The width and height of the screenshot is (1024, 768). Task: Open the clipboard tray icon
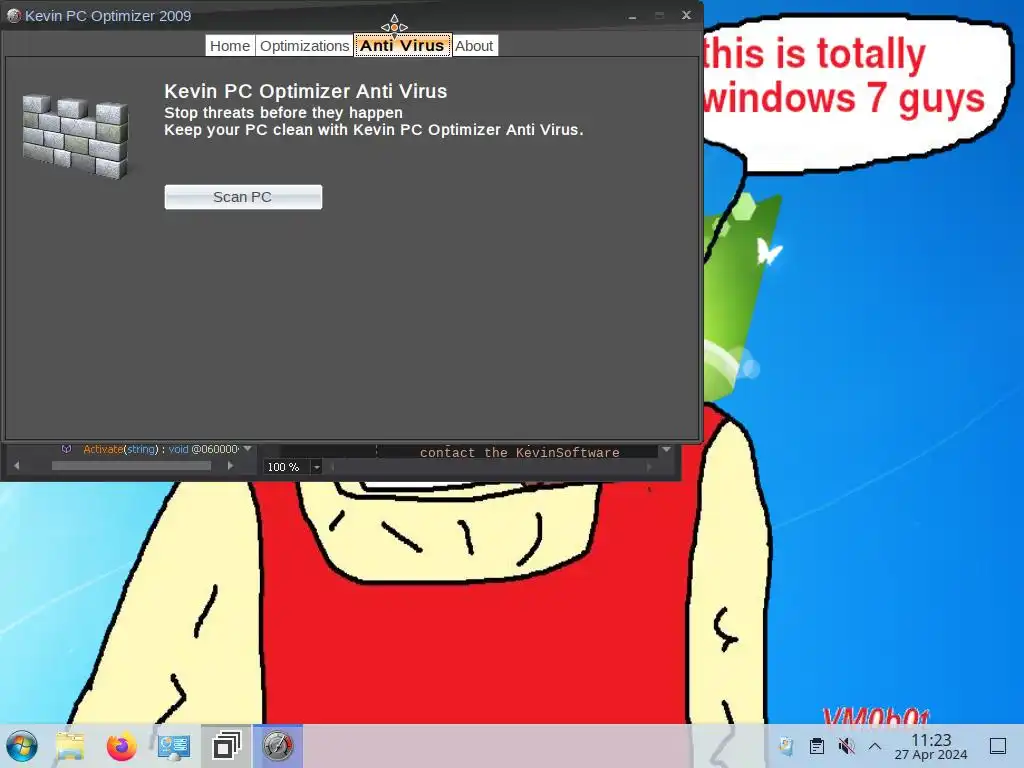(x=816, y=746)
